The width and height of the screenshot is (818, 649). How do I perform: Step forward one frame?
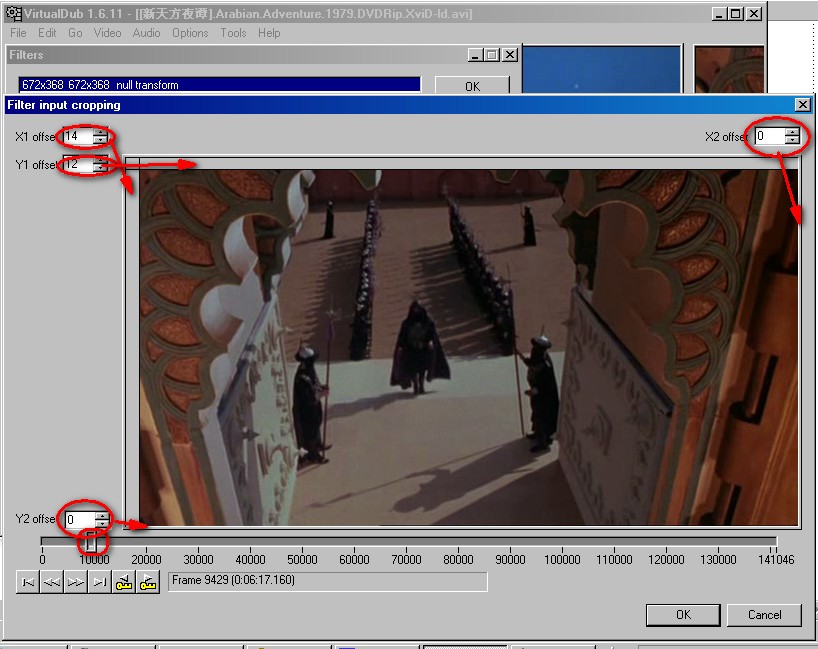point(76,582)
